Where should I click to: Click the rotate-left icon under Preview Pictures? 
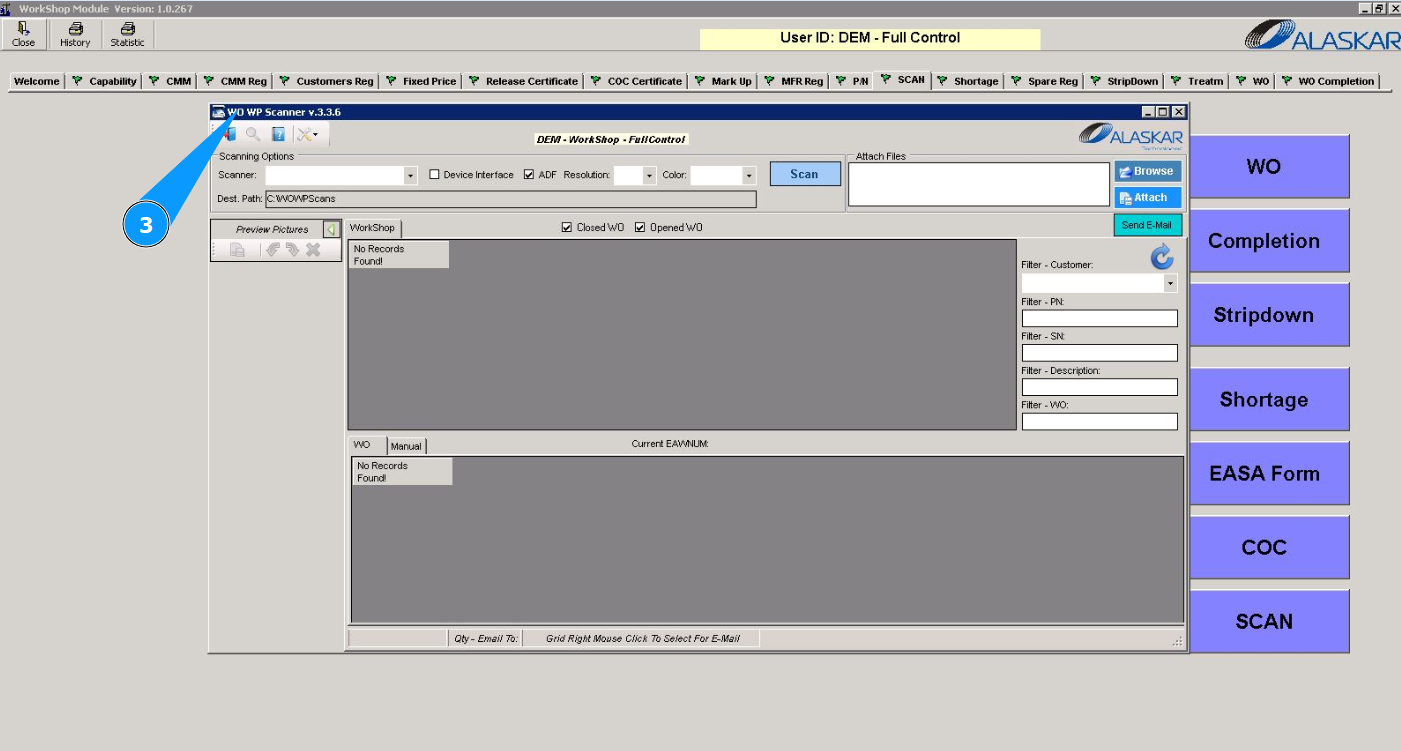[272, 250]
